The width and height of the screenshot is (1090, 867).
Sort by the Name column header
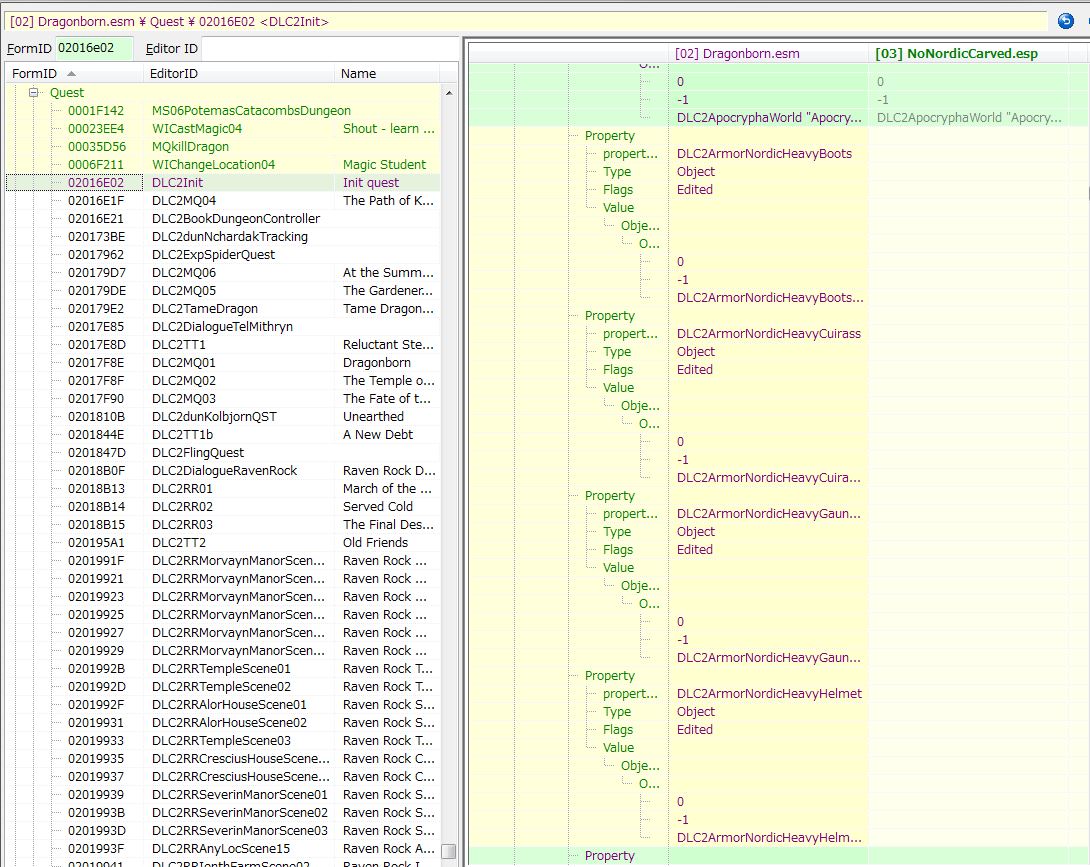[387, 73]
